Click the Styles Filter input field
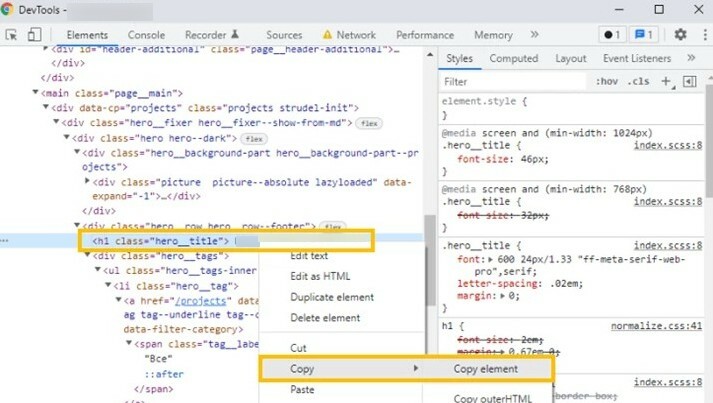This screenshot has height=403, width=713. pos(514,82)
